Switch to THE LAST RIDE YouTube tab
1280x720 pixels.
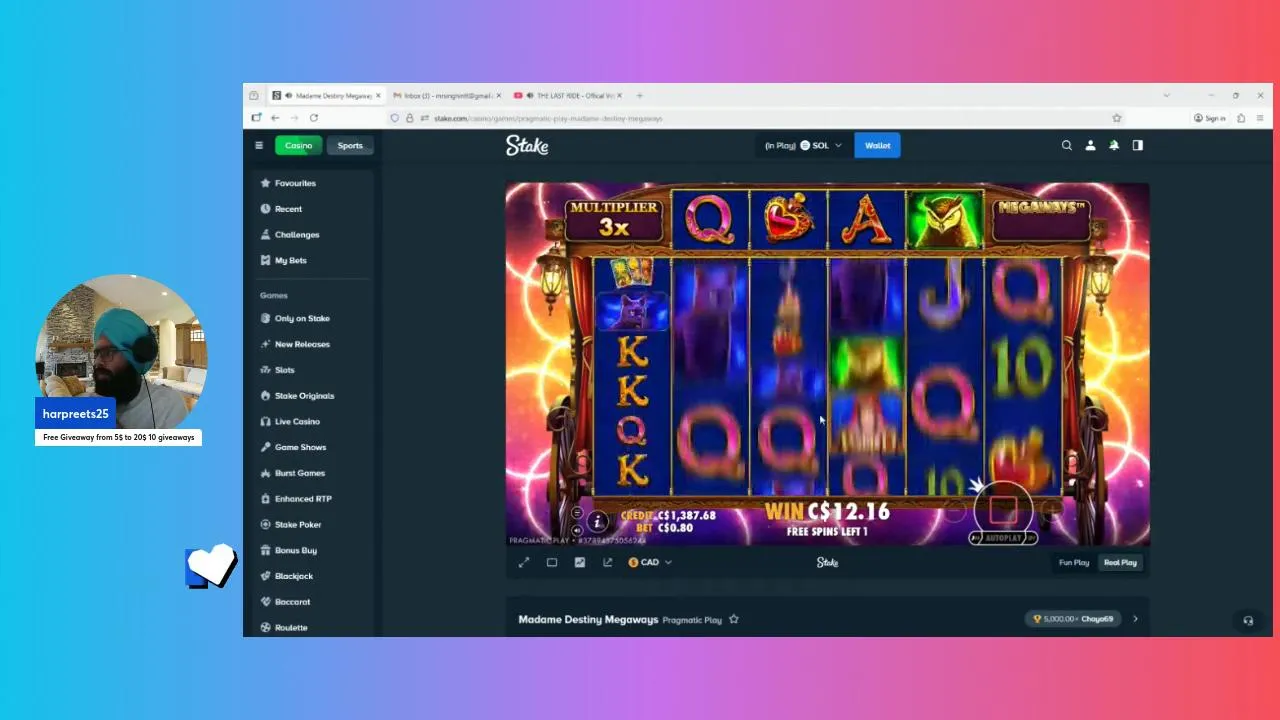pos(567,95)
